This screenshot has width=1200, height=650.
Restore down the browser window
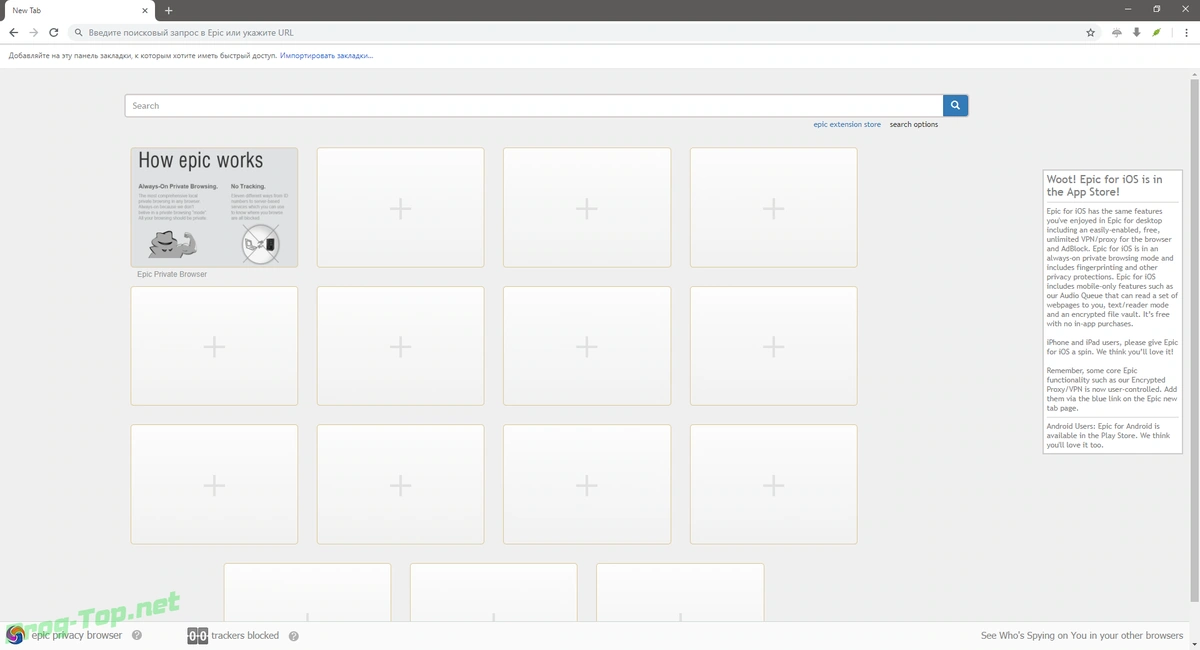pos(1157,9)
